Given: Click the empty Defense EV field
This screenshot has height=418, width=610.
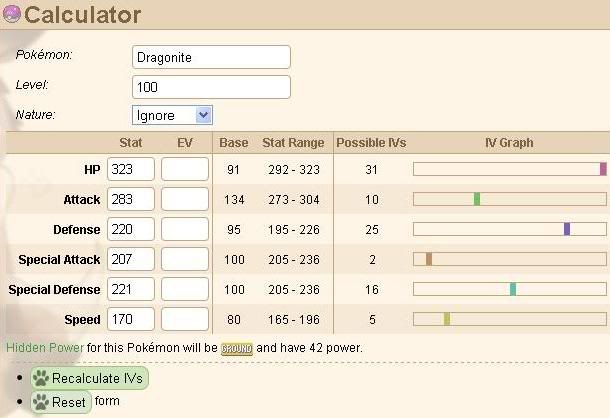Looking at the screenshot, I should pos(185,229).
